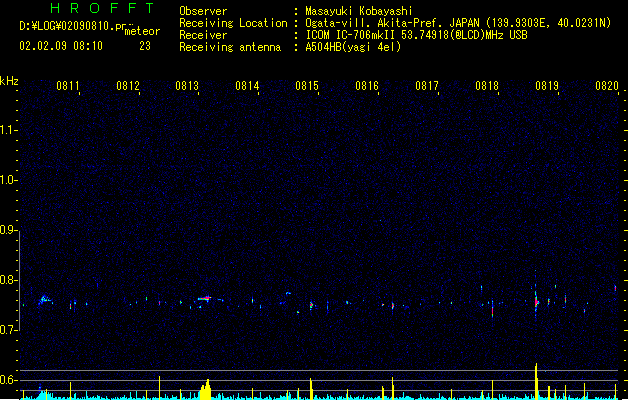The width and height of the screenshot is (629, 400).
Task: Click the 0811 time marker
Action: 67,85
